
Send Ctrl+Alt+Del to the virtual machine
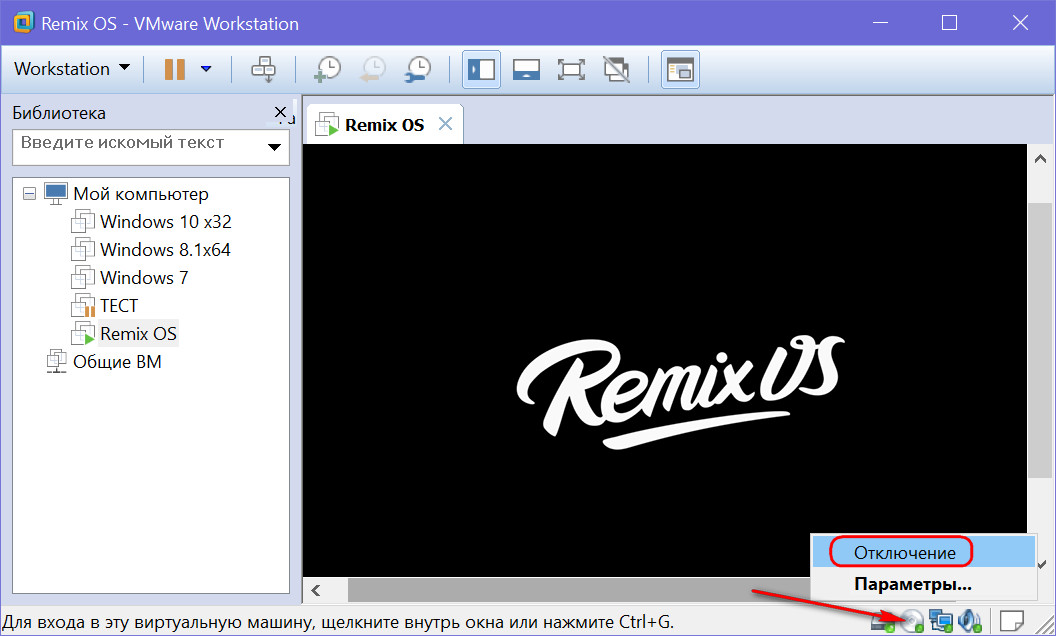[263, 69]
